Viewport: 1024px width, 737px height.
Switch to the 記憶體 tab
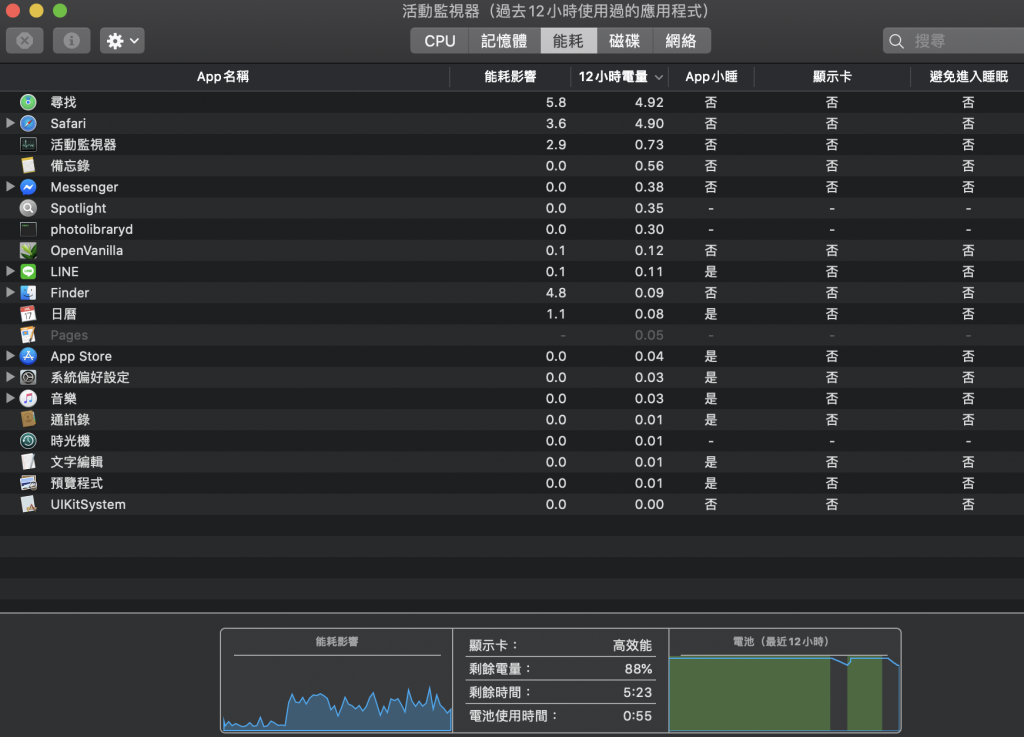(504, 40)
